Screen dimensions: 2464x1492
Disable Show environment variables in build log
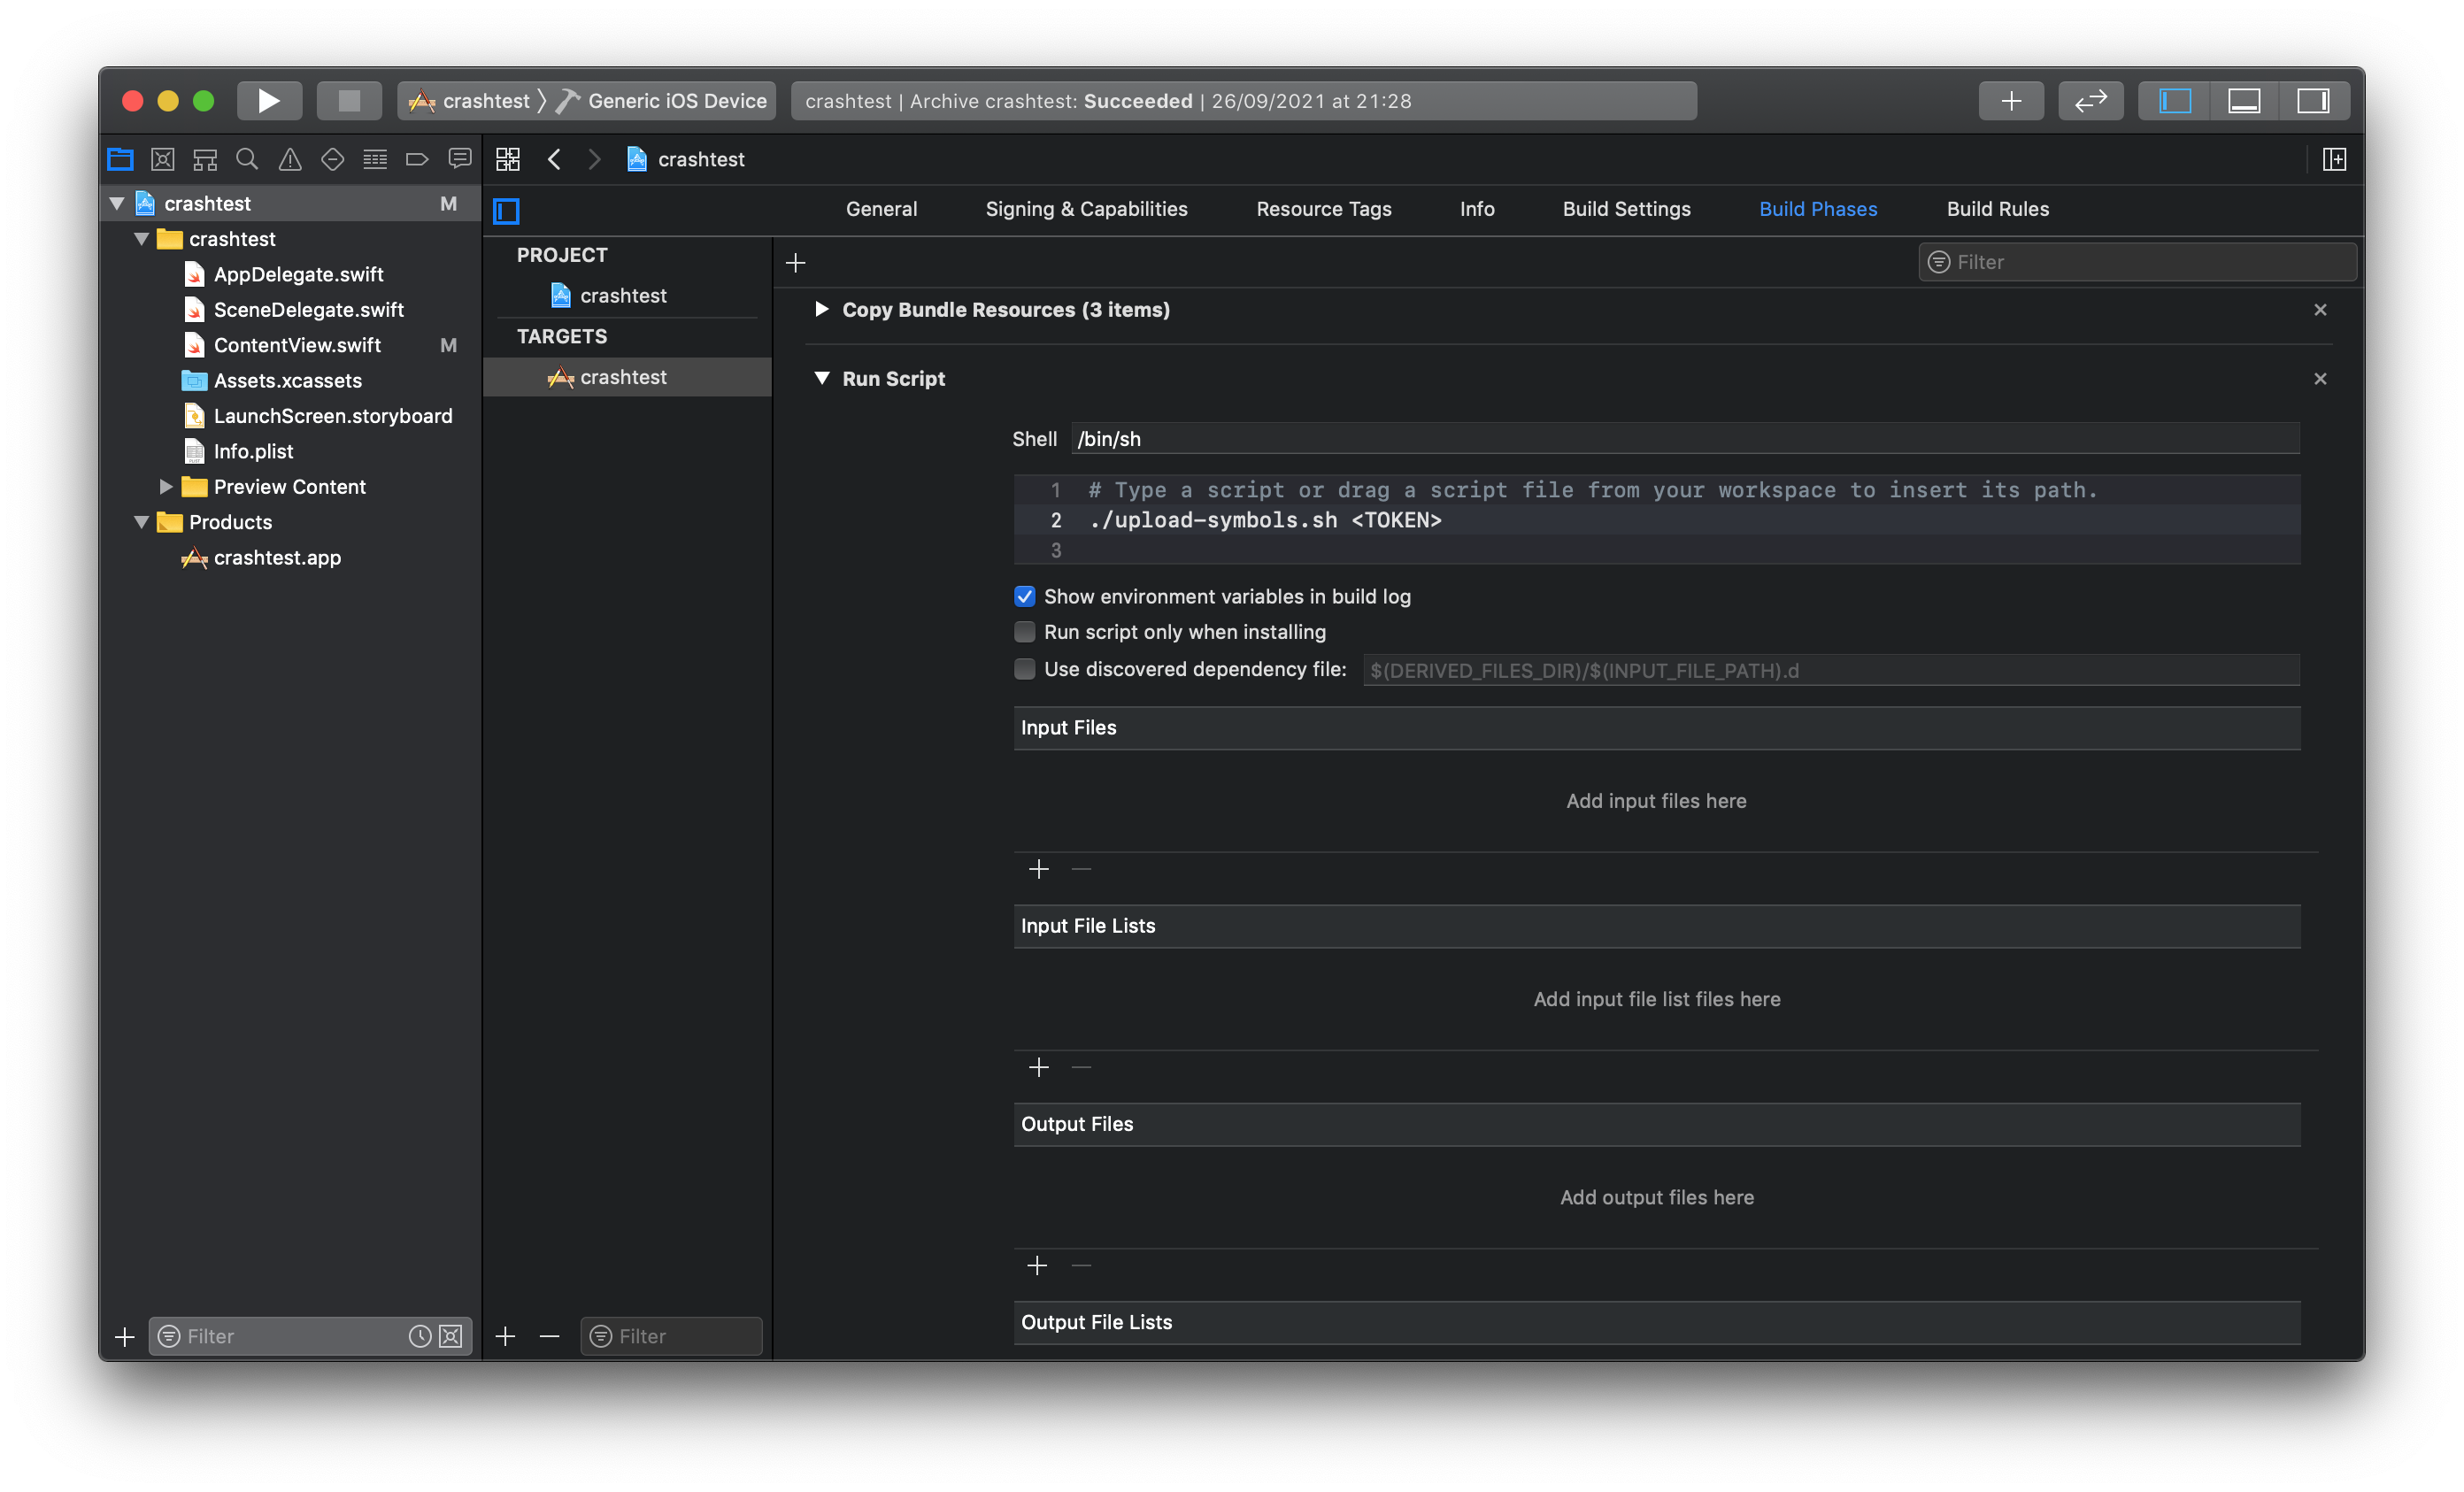coord(1024,597)
